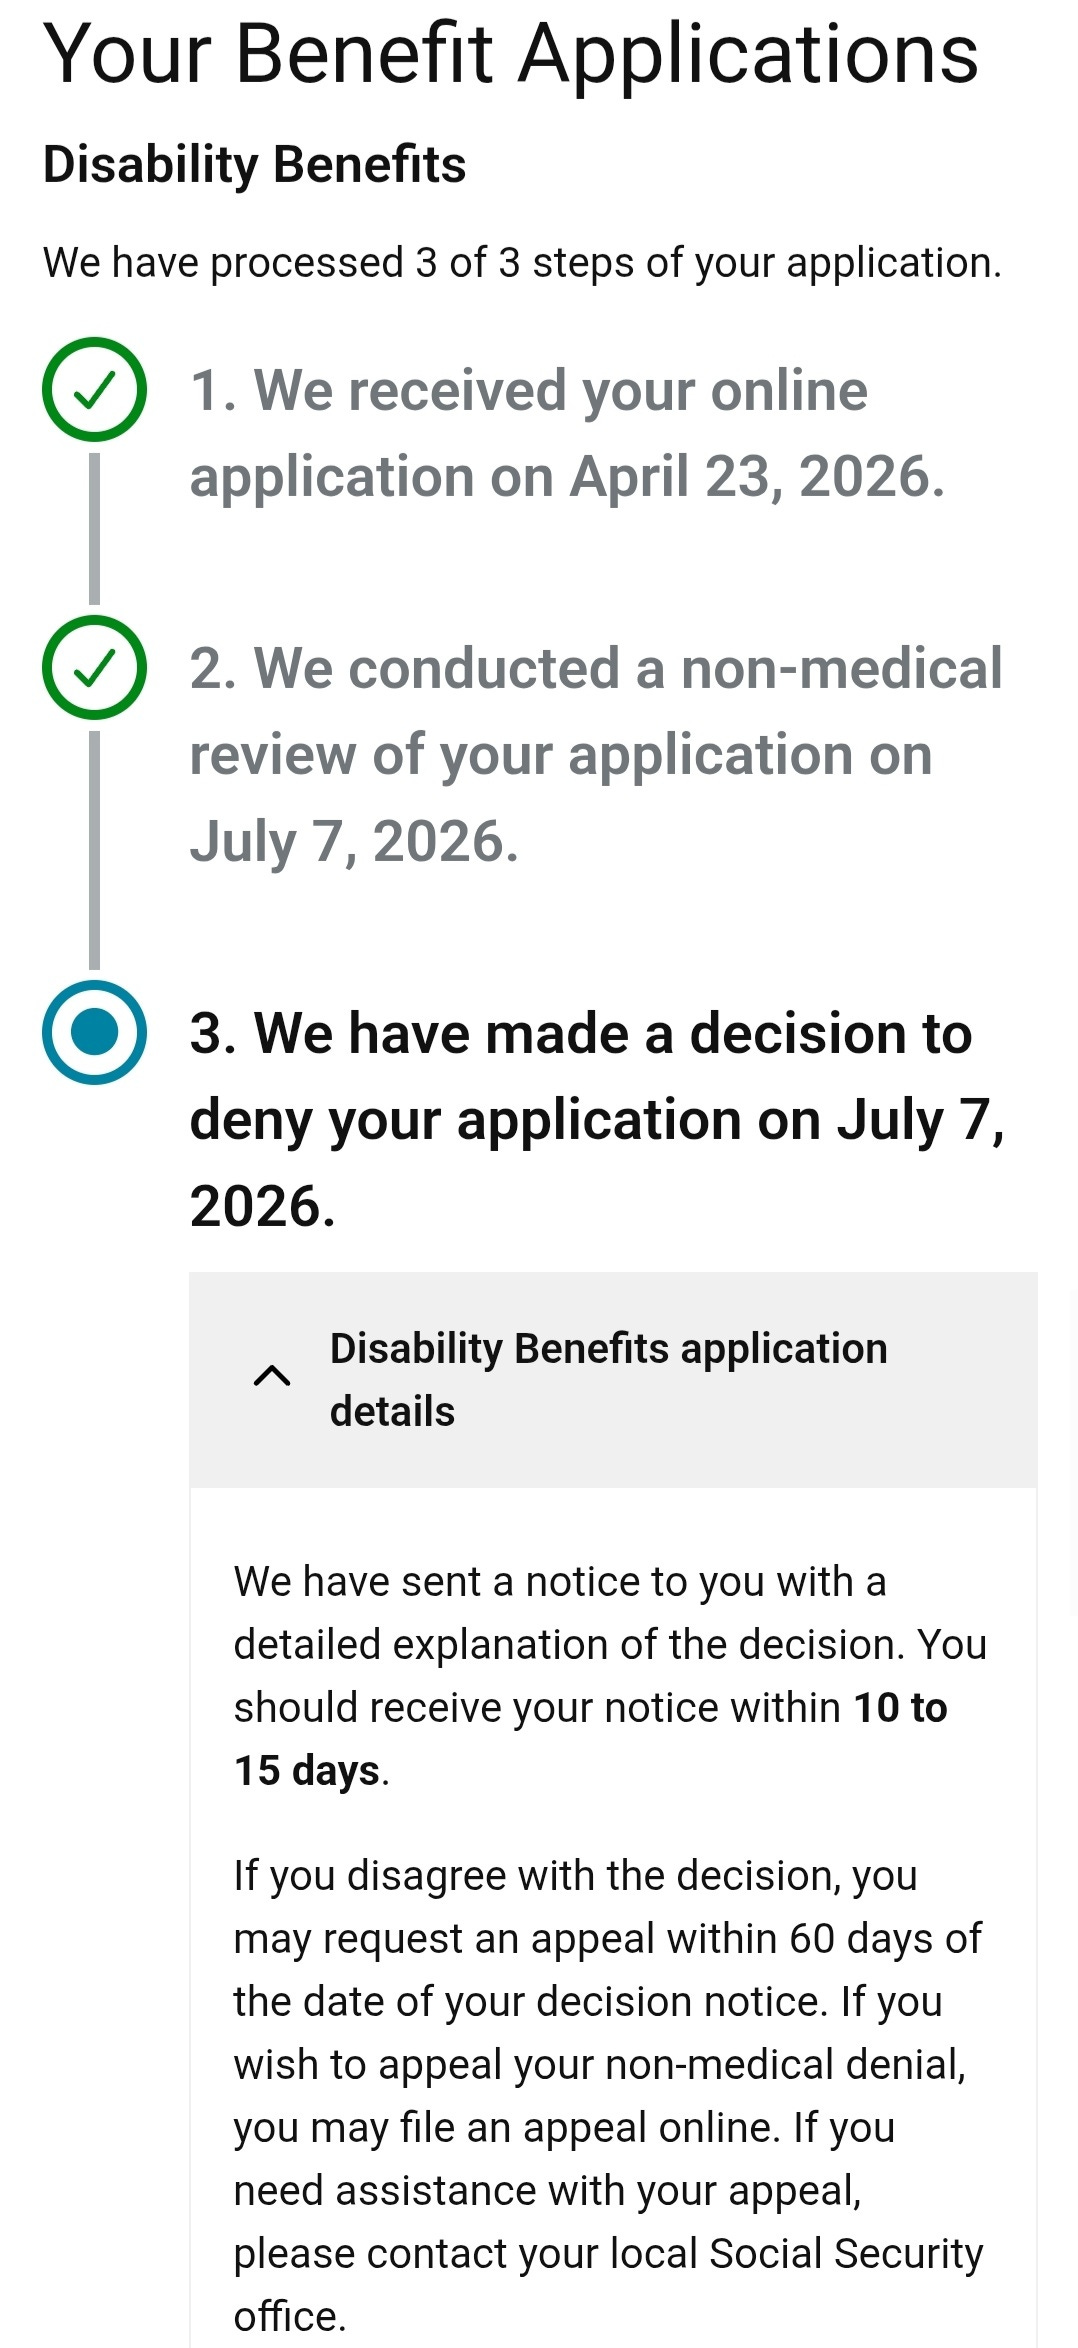Viewport: 1078px width, 2348px height.
Task: Click the connector line between steps 1 and 2
Action: pos(94,528)
